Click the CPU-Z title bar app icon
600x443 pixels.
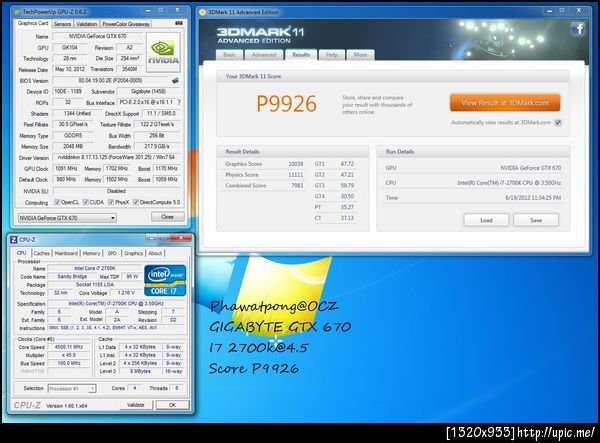(14, 239)
